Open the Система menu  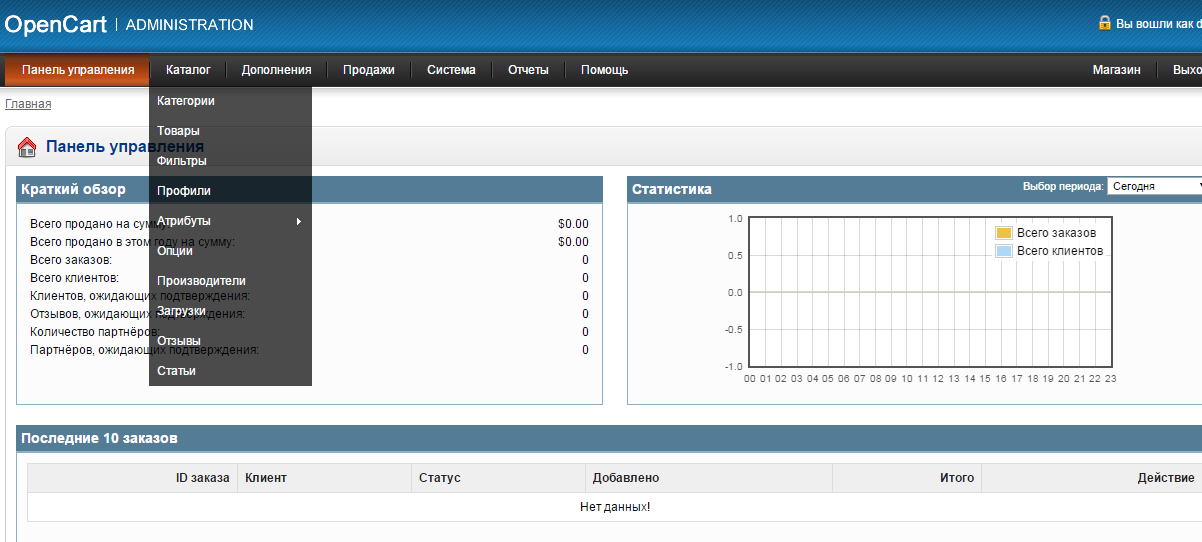pos(451,70)
